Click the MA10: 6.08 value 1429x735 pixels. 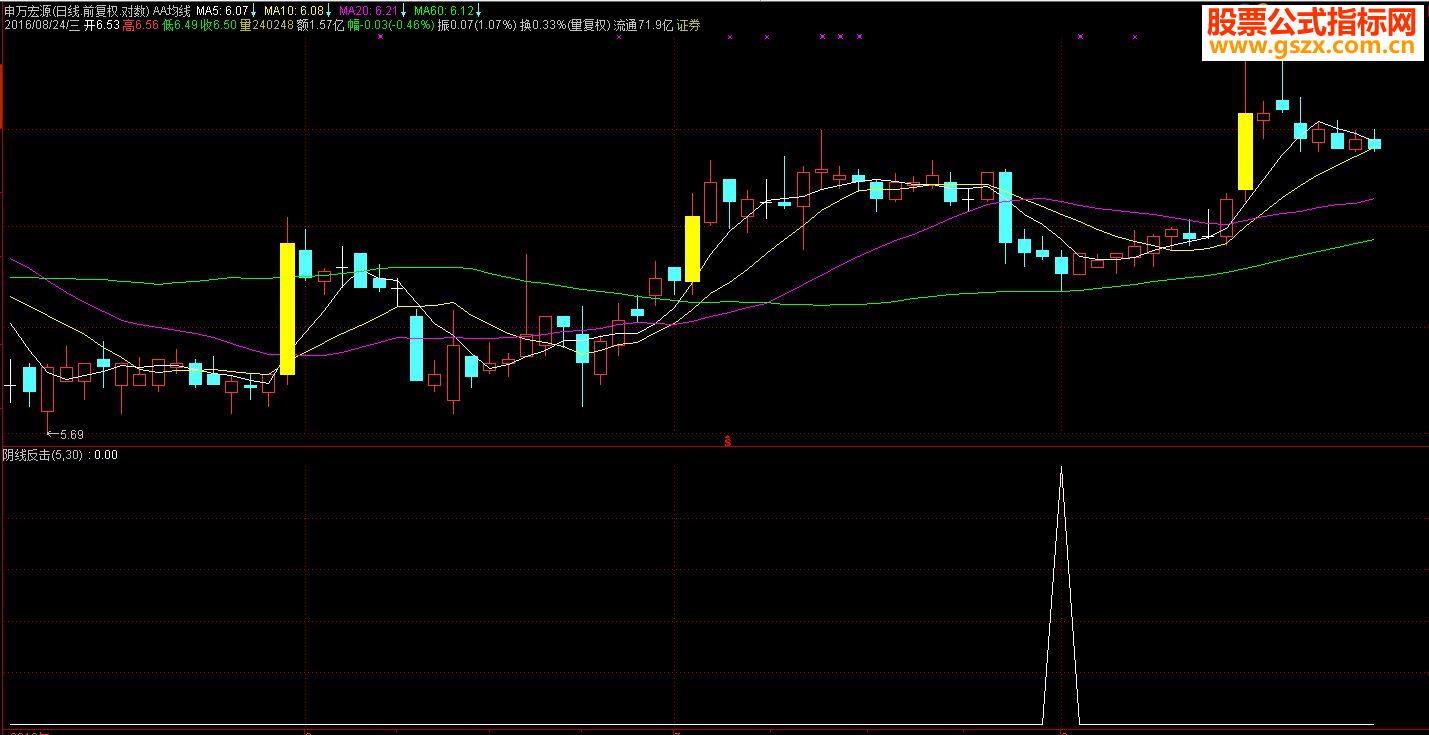[293, 10]
